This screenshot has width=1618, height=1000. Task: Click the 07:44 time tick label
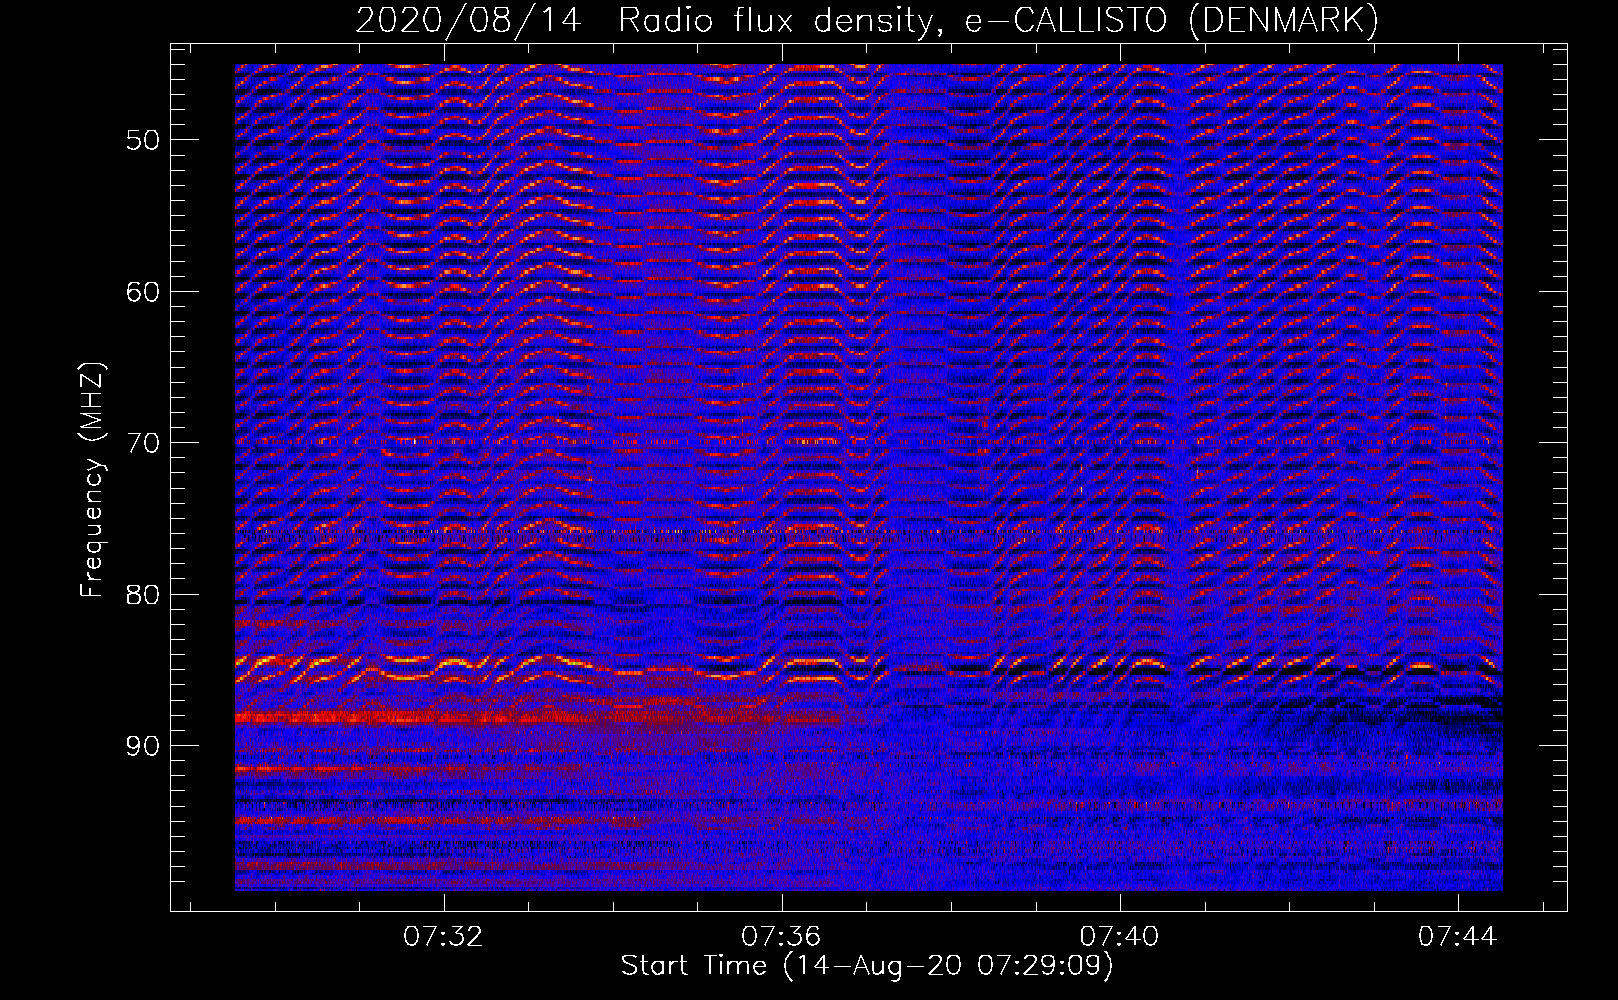(x=1458, y=936)
